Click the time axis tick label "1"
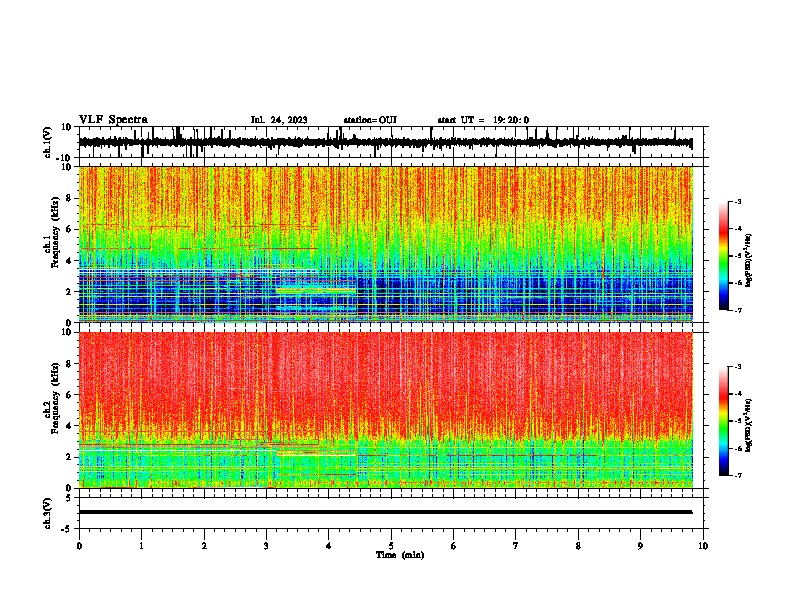Viewport: 792px width, 612px height. [x=141, y=546]
